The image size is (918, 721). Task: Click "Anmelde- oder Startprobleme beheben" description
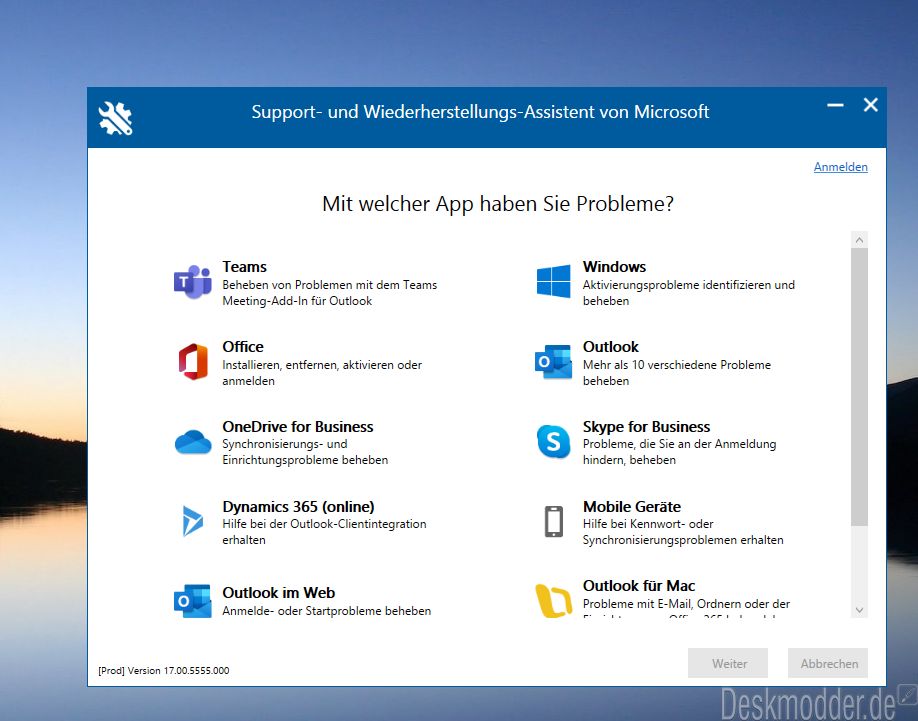click(x=327, y=611)
